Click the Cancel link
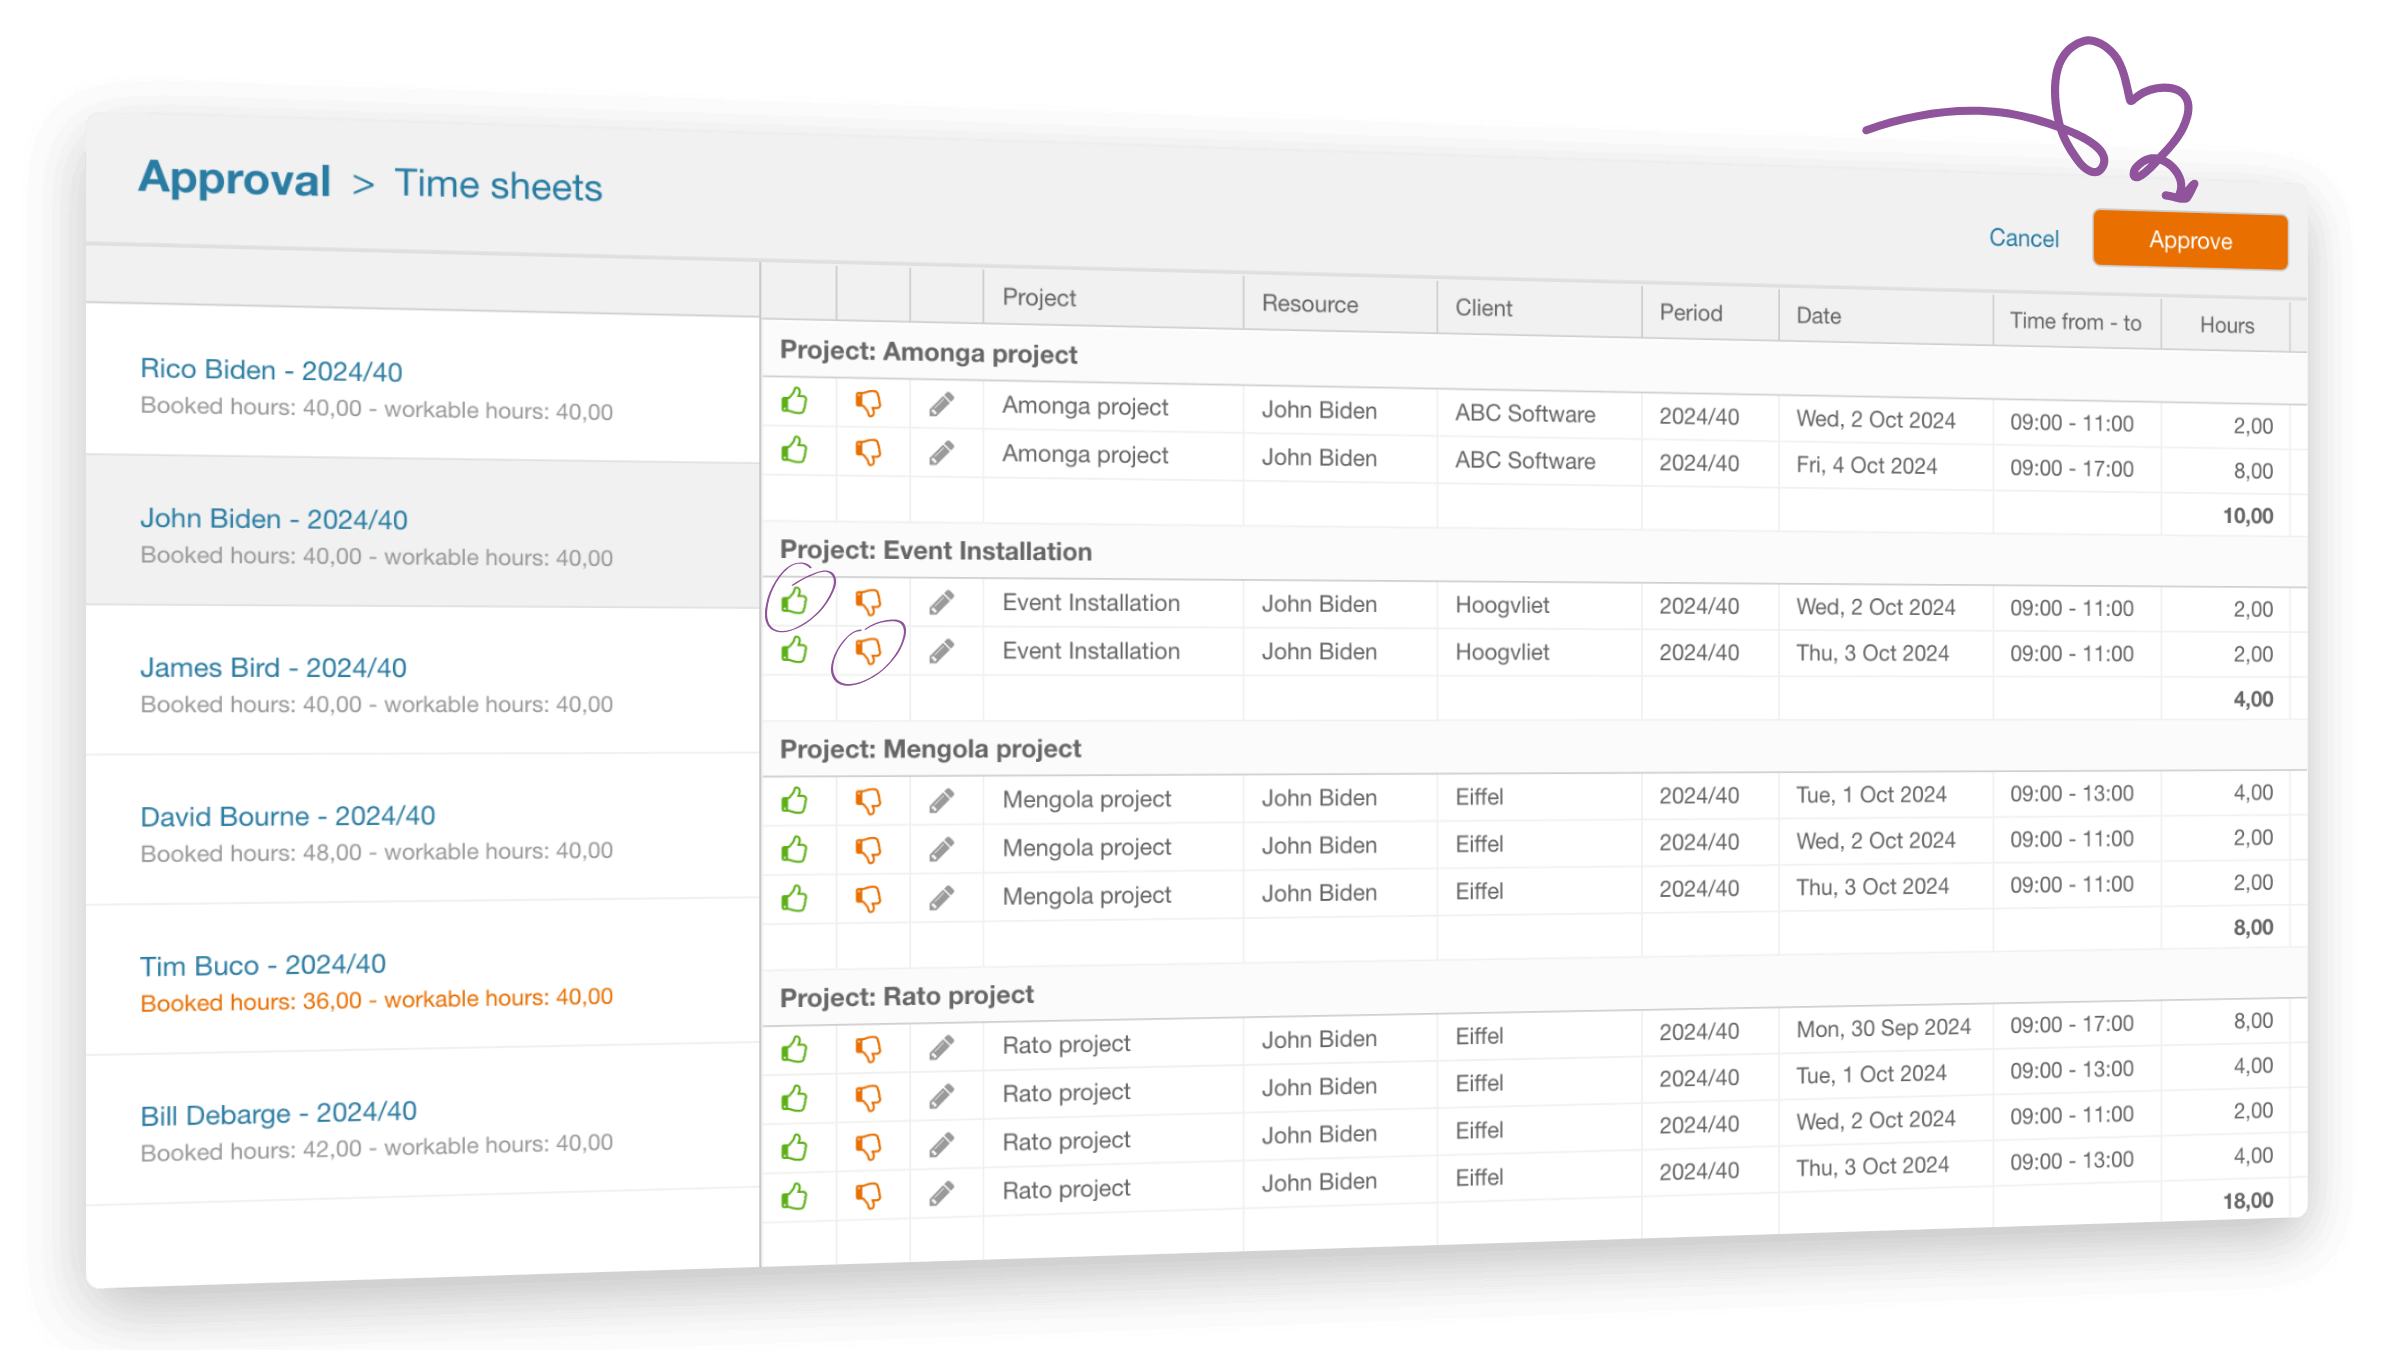 [x=2024, y=238]
